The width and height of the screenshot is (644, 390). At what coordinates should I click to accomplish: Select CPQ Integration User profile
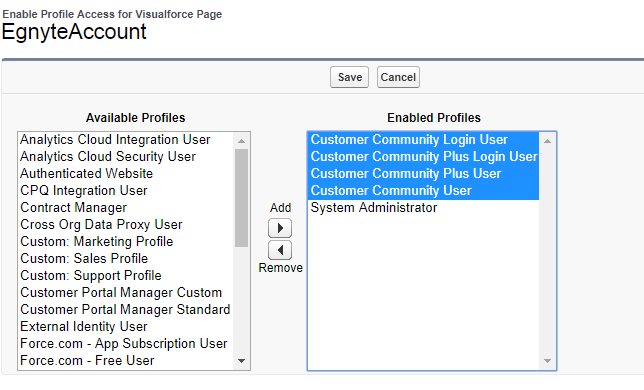tap(126, 191)
